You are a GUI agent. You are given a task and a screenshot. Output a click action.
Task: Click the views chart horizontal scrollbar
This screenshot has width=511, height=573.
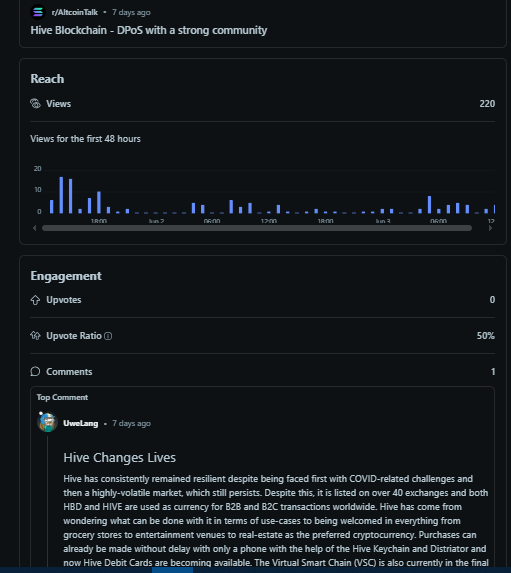pyautogui.click(x=257, y=228)
